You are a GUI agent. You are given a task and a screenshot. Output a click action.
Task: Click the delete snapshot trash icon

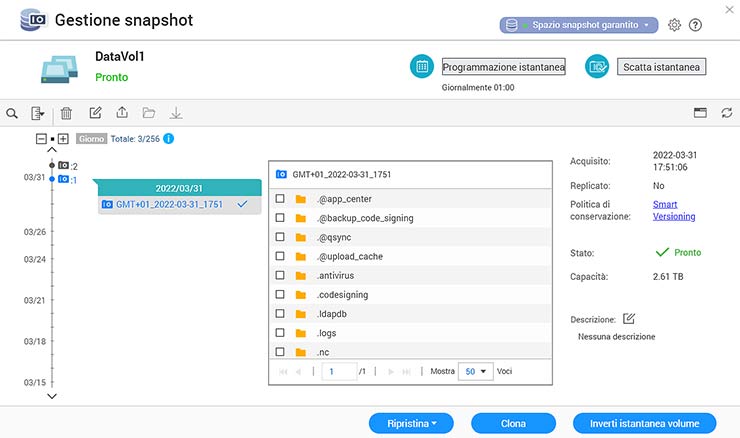[x=66, y=114]
